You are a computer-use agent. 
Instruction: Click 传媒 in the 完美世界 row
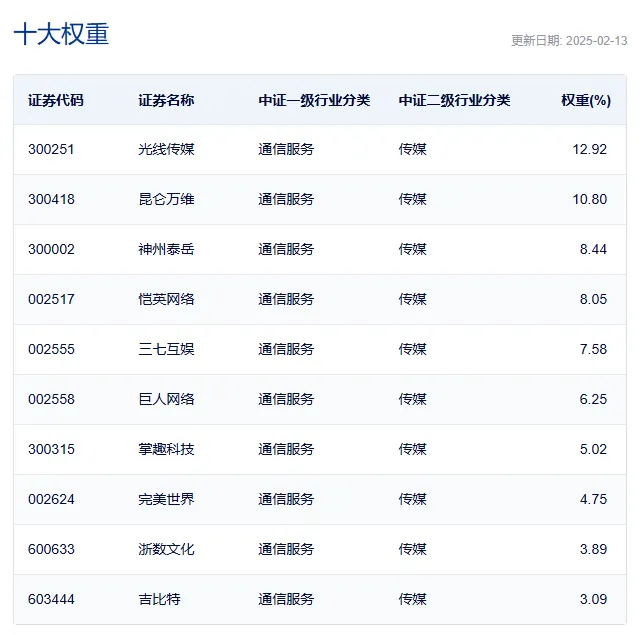point(413,500)
